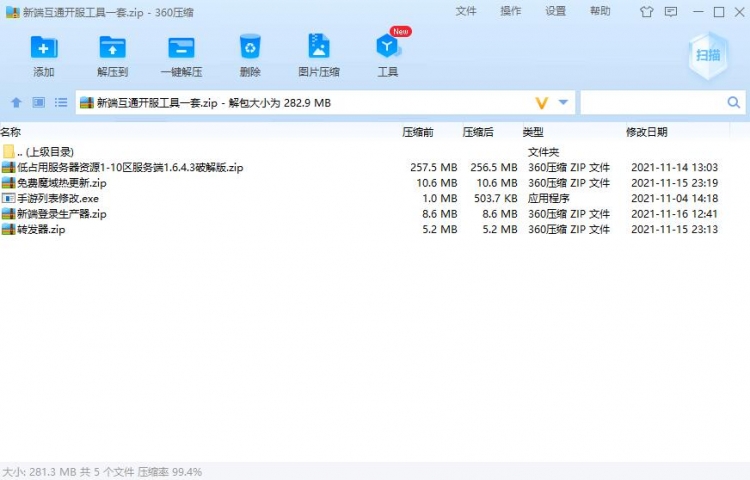This screenshot has width=750, height=480.
Task: Click the 257.5 MB size cell
Action: point(433,167)
